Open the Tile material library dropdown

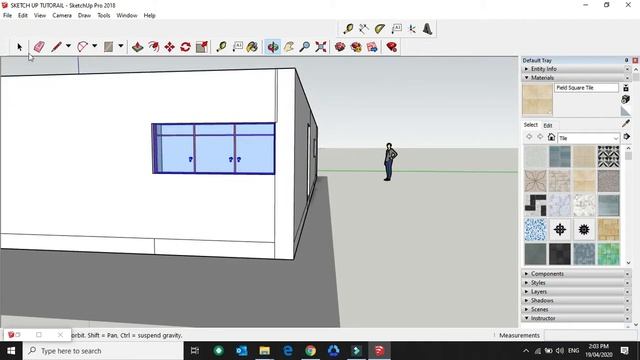pyautogui.click(x=589, y=138)
